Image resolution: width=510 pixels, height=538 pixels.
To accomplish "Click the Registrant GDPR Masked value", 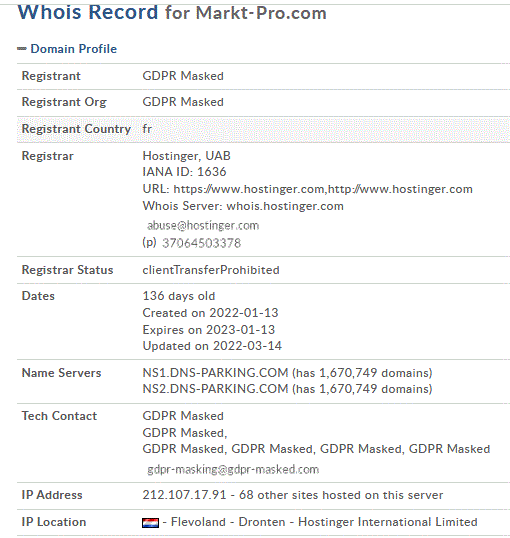I will pos(183,76).
